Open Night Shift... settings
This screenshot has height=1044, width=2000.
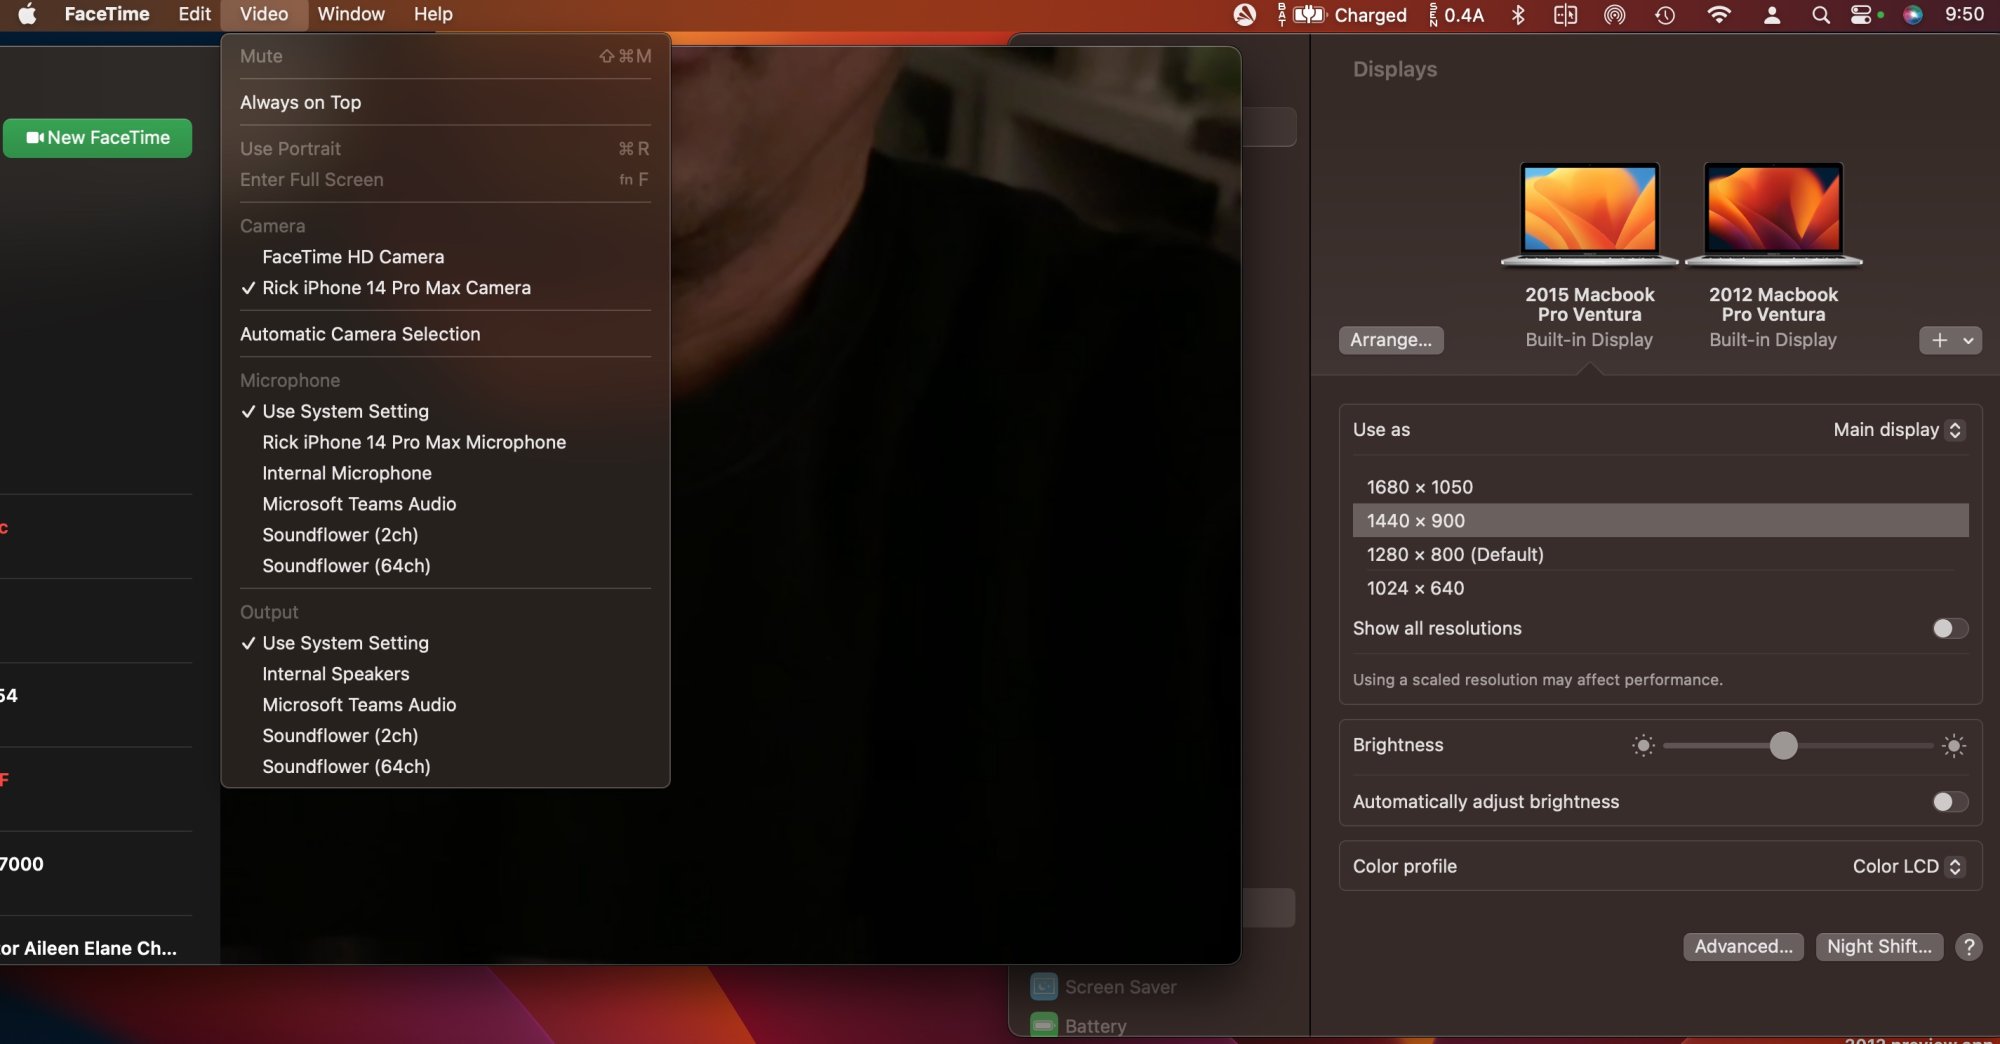tap(1879, 946)
